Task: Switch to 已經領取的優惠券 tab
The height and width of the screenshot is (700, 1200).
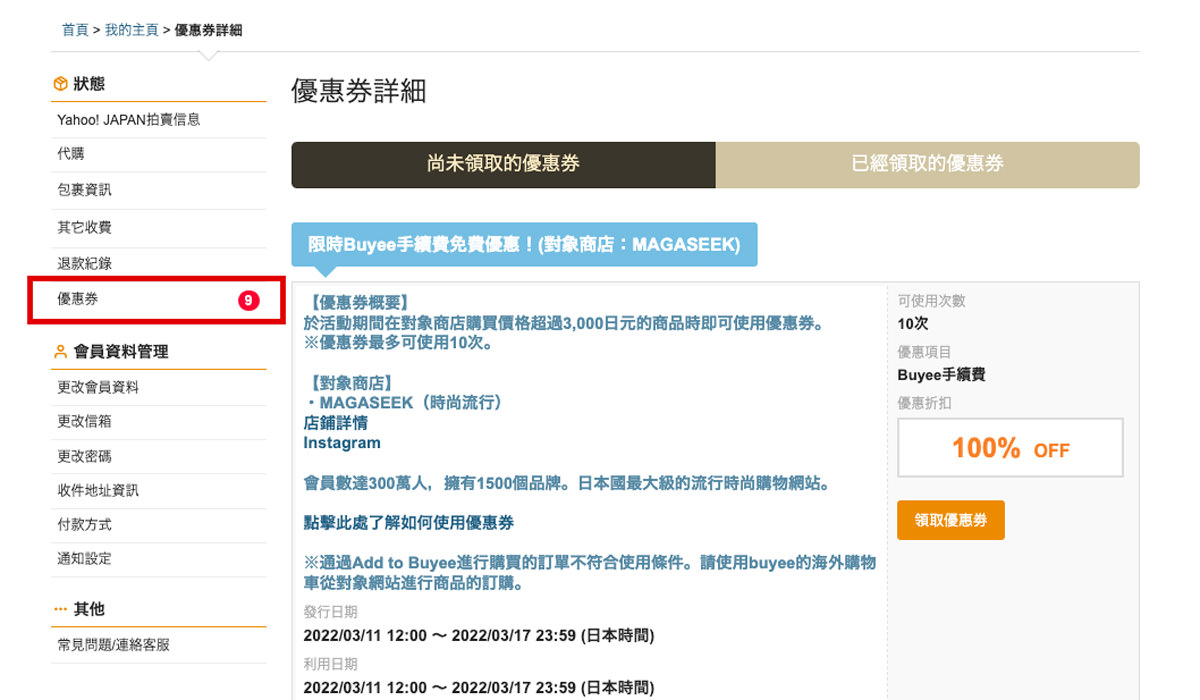Action: click(927, 164)
